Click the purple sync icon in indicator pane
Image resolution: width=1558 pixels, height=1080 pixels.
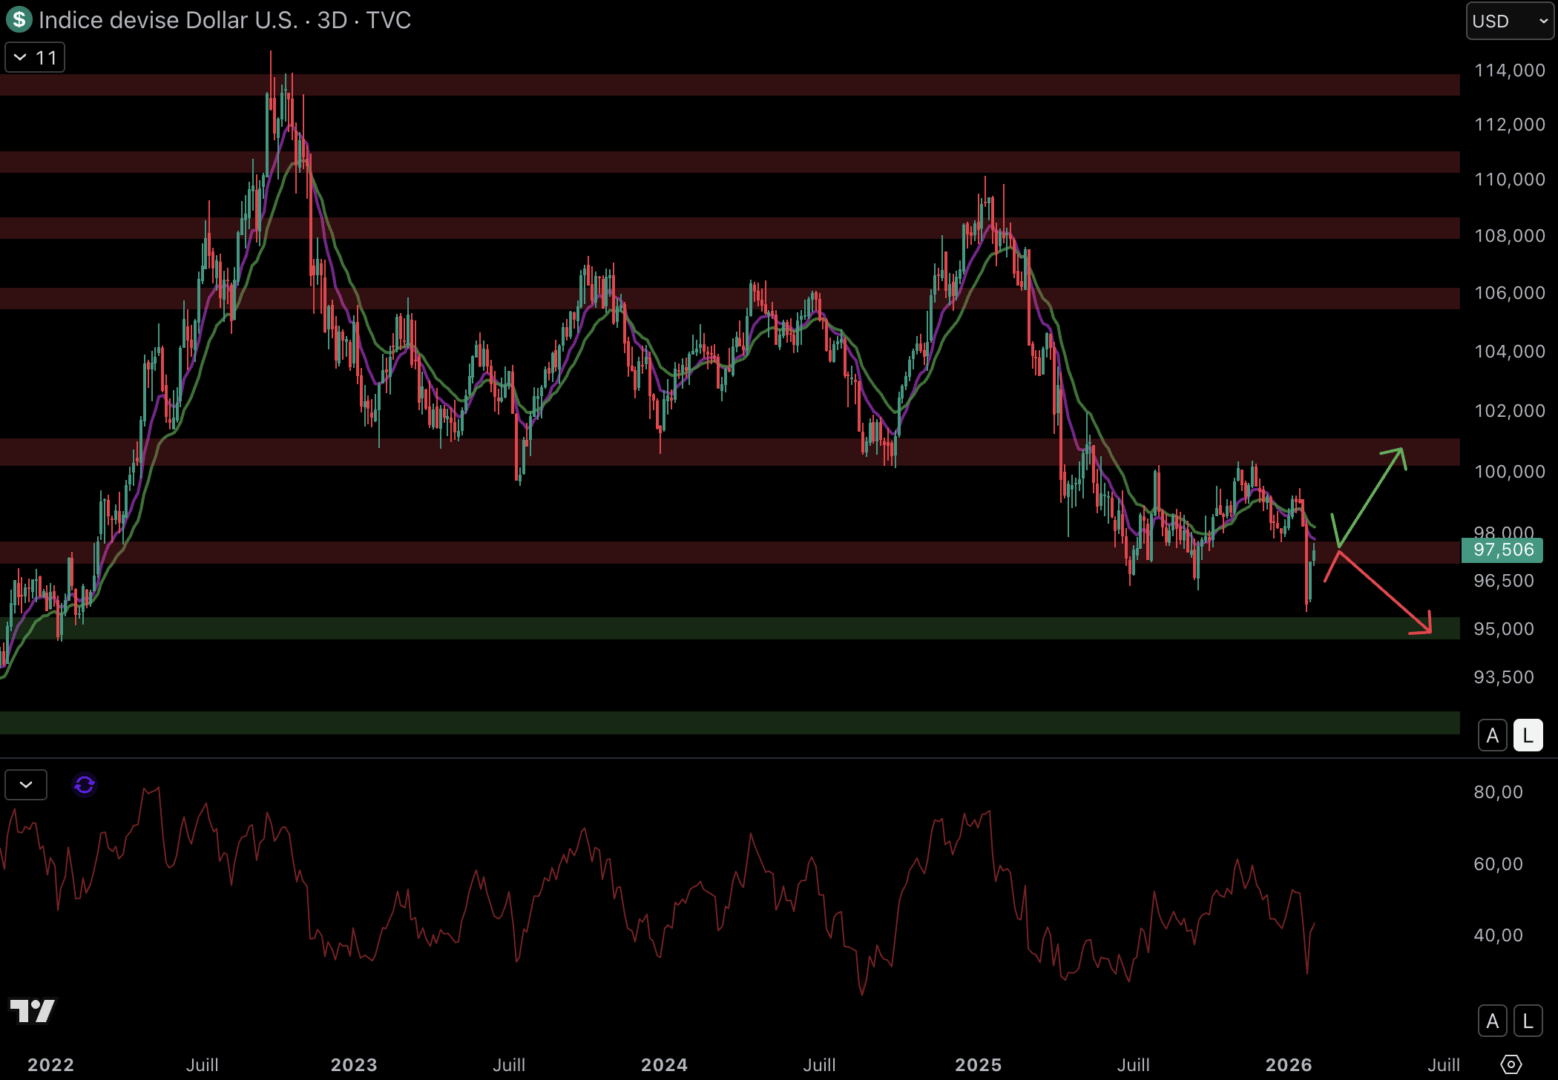tap(84, 785)
